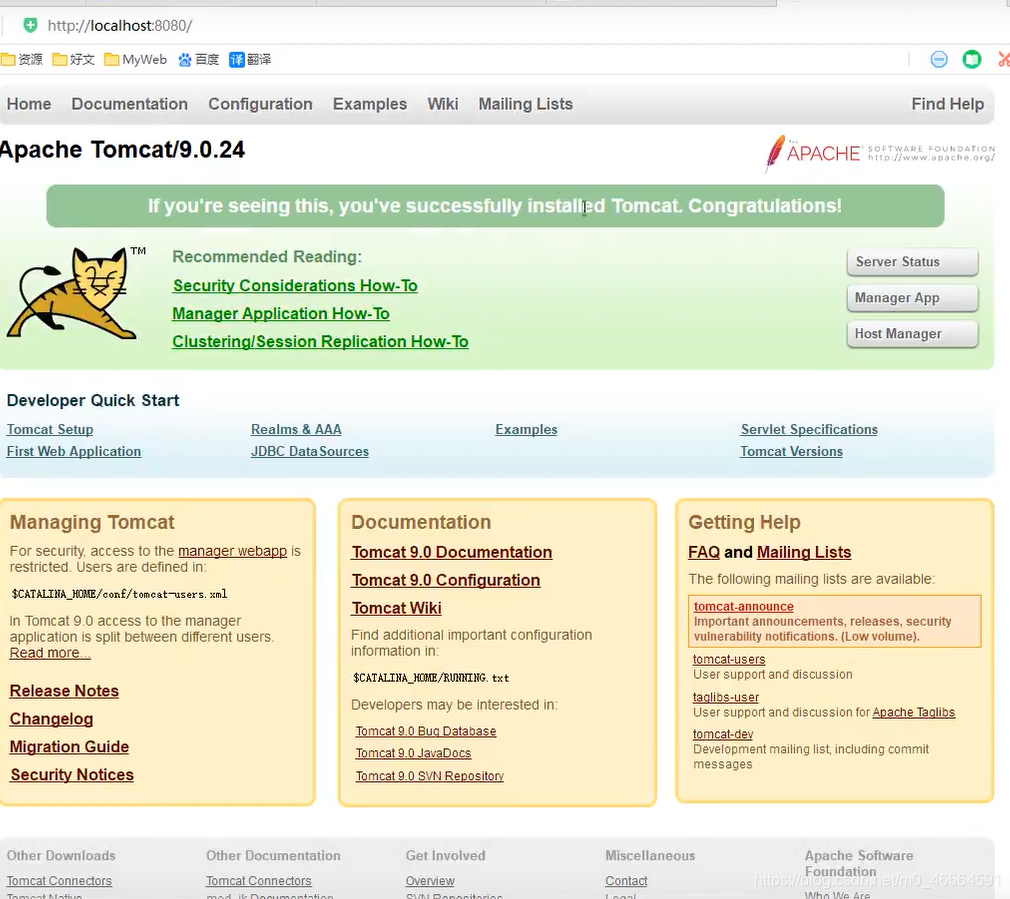Open Wiki in the nav bar
The image size is (1010, 899).
pyautogui.click(x=443, y=104)
